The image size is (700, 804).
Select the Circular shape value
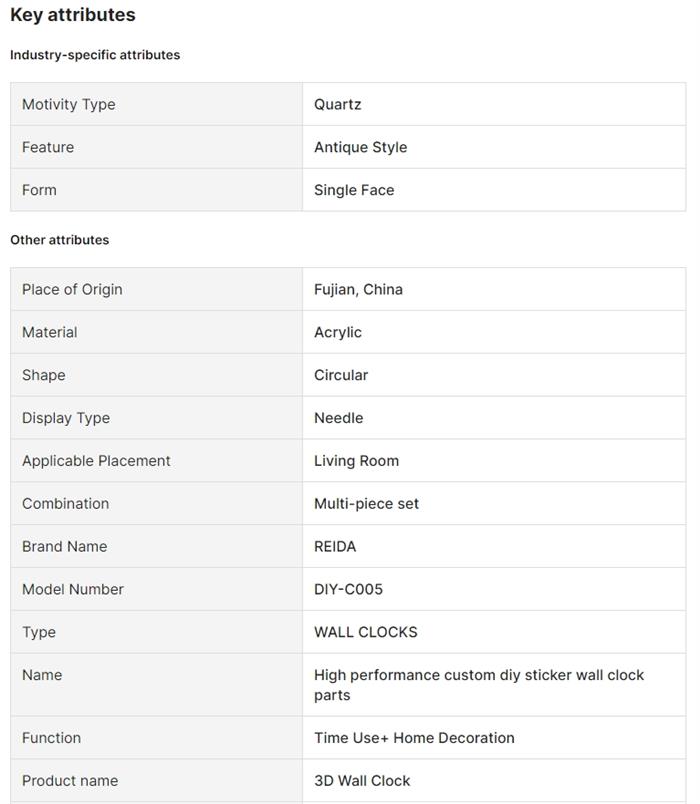point(341,375)
